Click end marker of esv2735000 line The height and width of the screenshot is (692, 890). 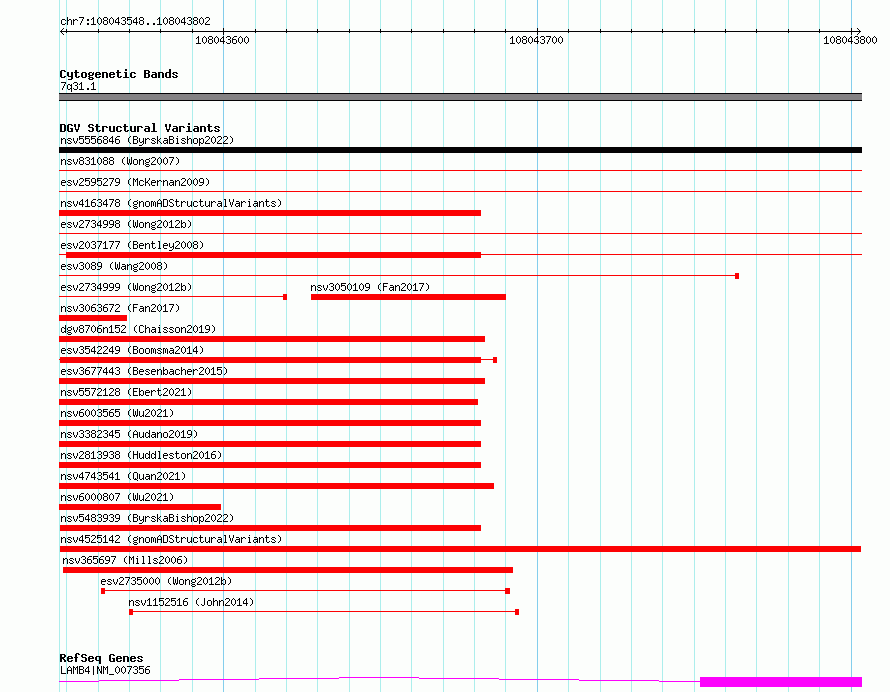coord(507,591)
